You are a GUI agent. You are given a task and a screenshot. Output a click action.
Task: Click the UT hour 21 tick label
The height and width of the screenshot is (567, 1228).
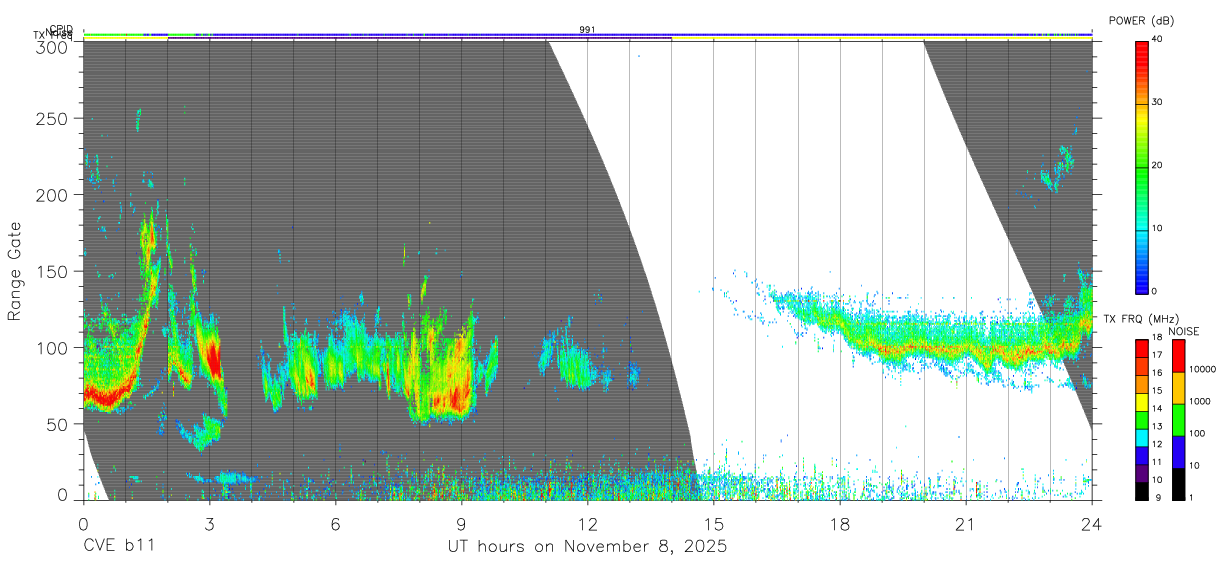(966, 523)
